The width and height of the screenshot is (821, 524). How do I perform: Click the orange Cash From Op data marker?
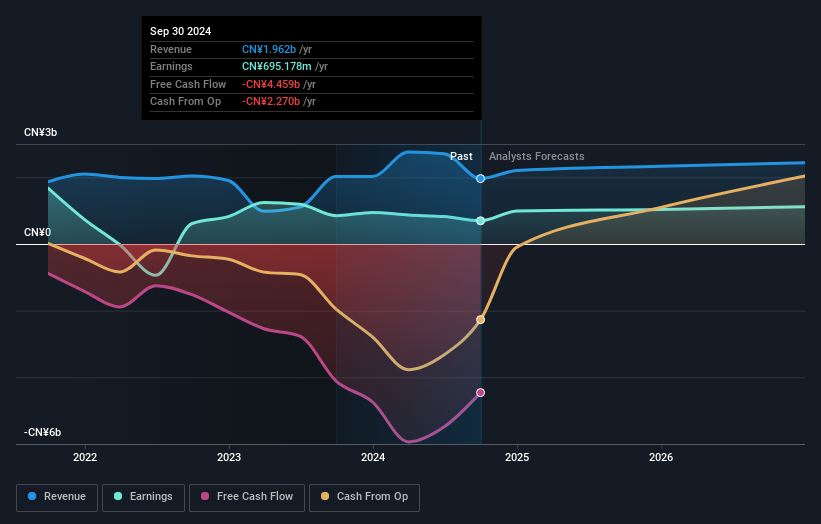click(480, 319)
